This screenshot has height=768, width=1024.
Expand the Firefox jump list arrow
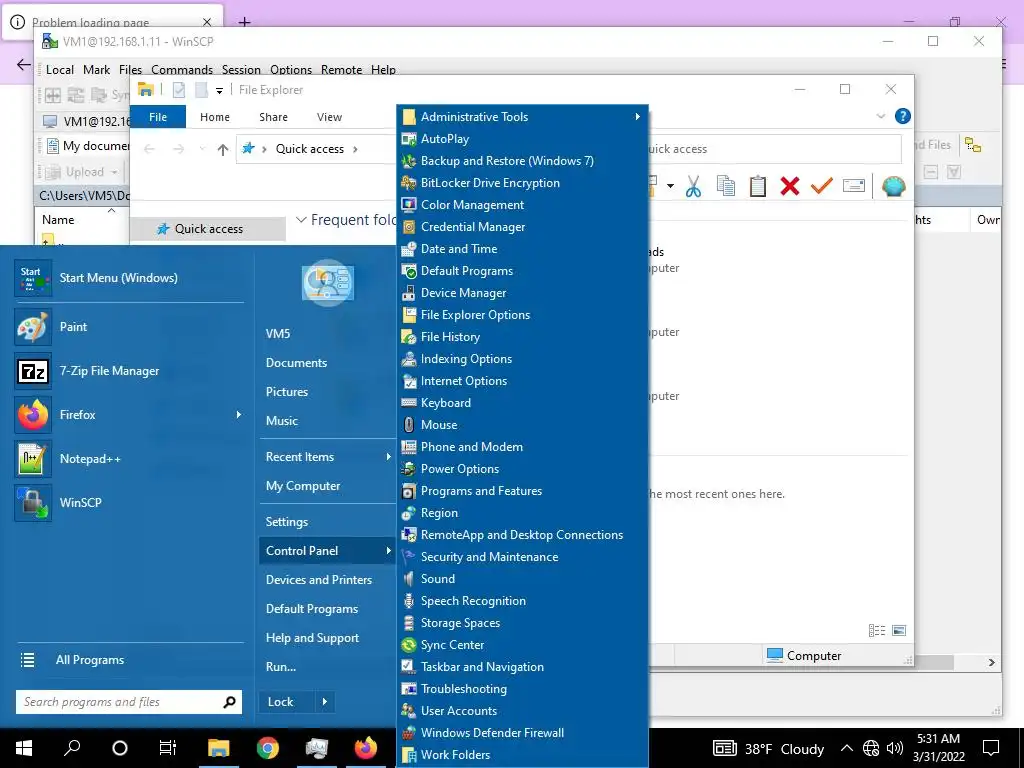(238, 415)
